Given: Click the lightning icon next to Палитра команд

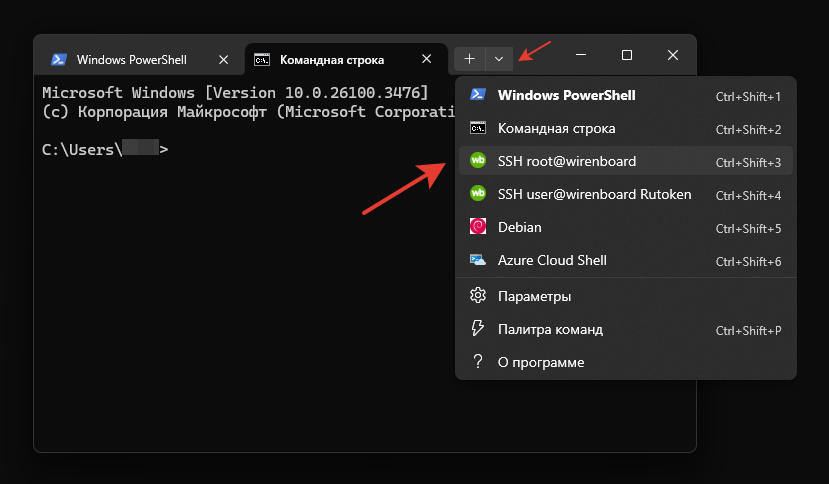Looking at the screenshot, I should (x=477, y=328).
